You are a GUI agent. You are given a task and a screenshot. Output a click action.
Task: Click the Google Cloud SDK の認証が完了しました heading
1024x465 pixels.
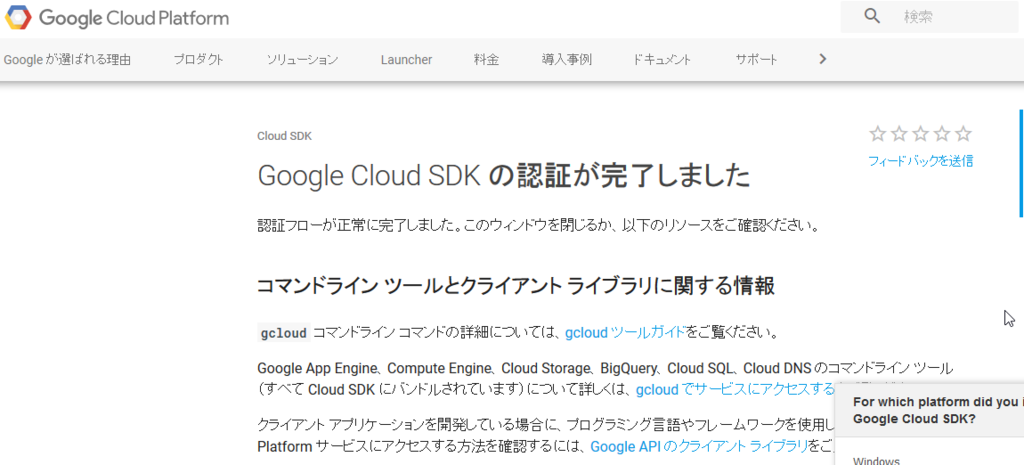tap(504, 176)
